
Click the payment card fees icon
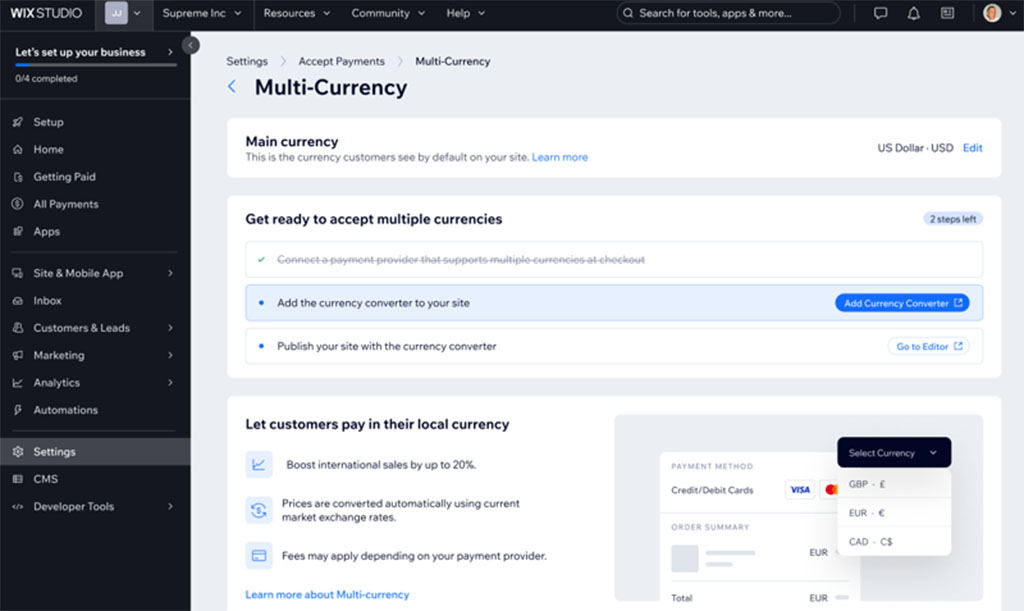point(259,556)
